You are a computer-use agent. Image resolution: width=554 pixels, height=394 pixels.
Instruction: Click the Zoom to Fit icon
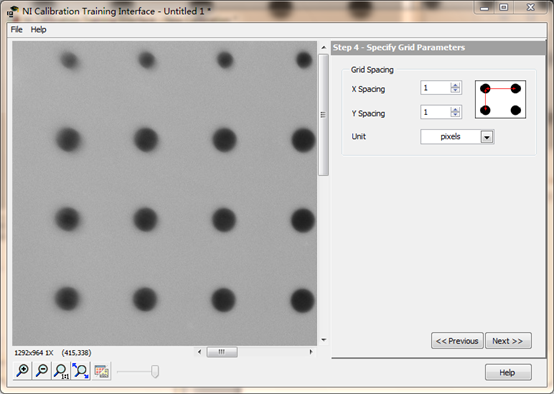pos(81,371)
